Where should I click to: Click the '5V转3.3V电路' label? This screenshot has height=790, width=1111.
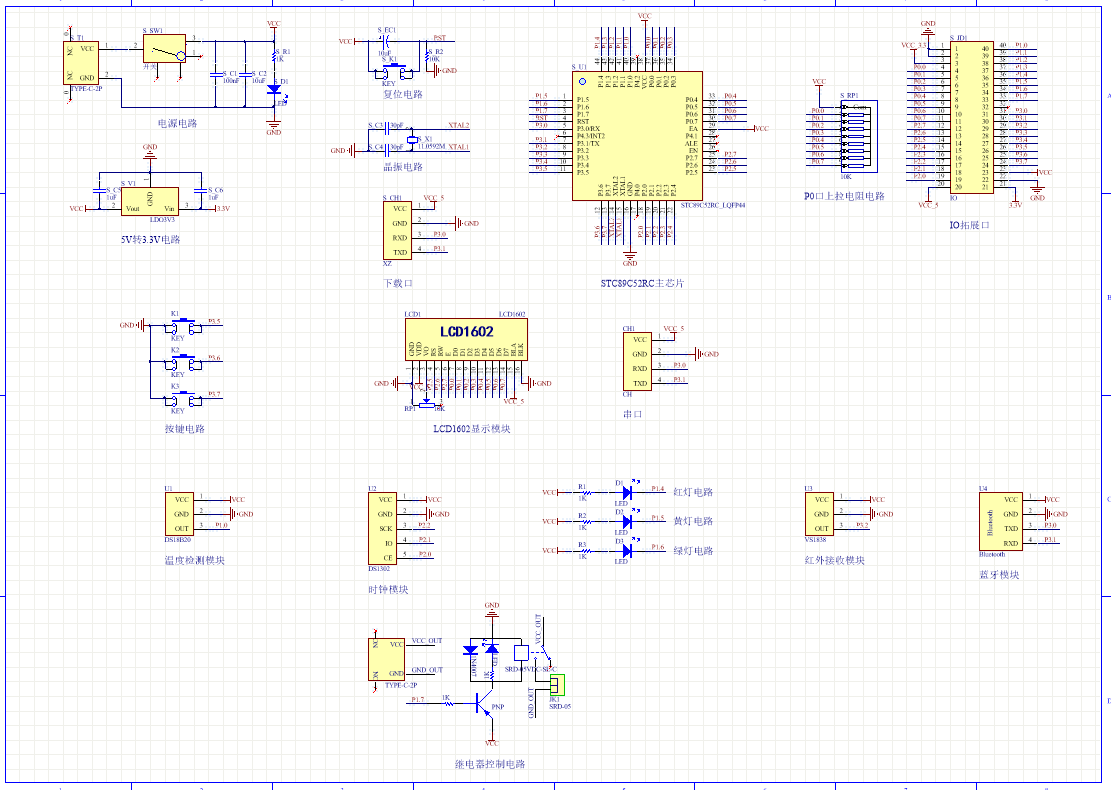(150, 239)
